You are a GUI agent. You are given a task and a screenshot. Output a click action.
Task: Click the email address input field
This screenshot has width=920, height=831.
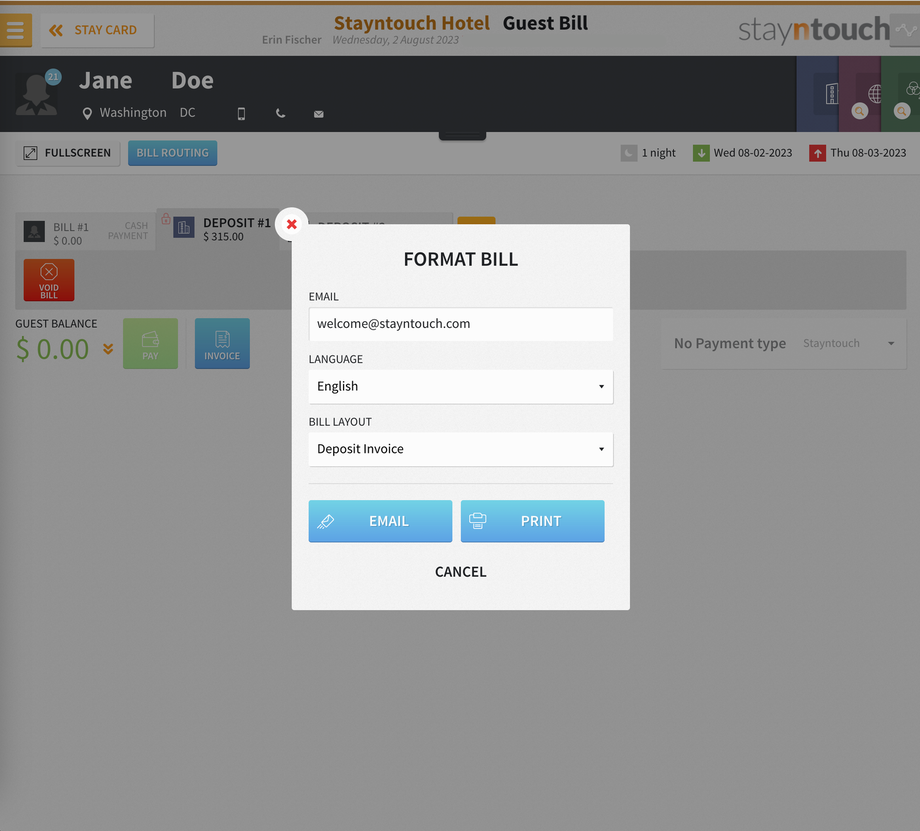pyautogui.click(x=461, y=324)
